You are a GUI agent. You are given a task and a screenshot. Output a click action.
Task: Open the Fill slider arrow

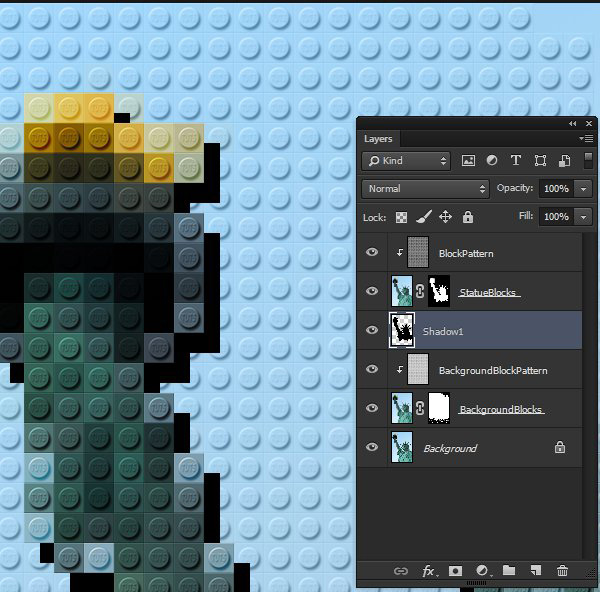point(583,217)
